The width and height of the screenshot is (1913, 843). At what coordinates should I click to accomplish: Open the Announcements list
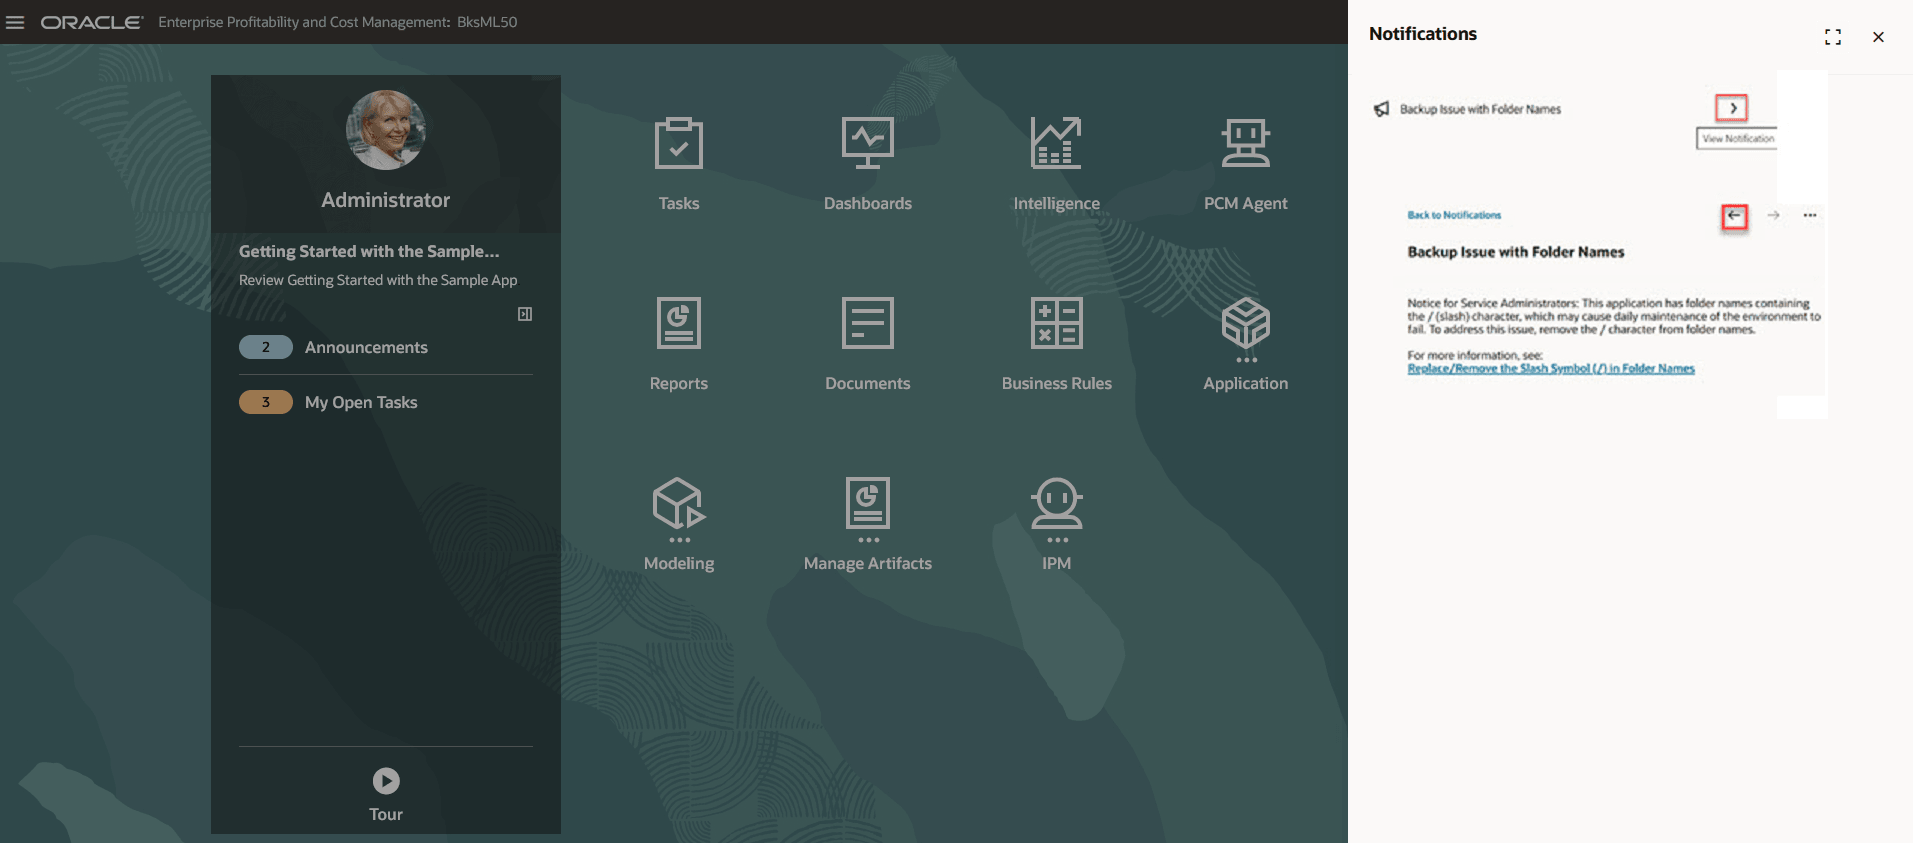point(366,347)
